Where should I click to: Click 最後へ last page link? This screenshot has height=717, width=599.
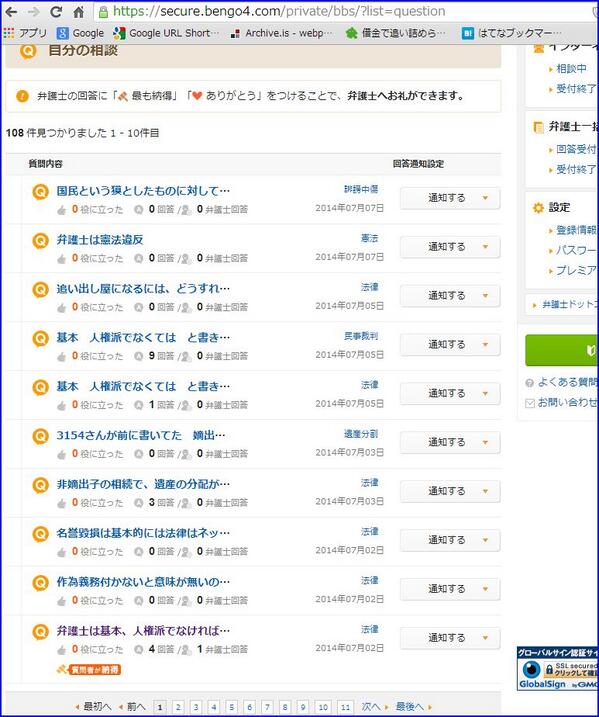pos(414,707)
